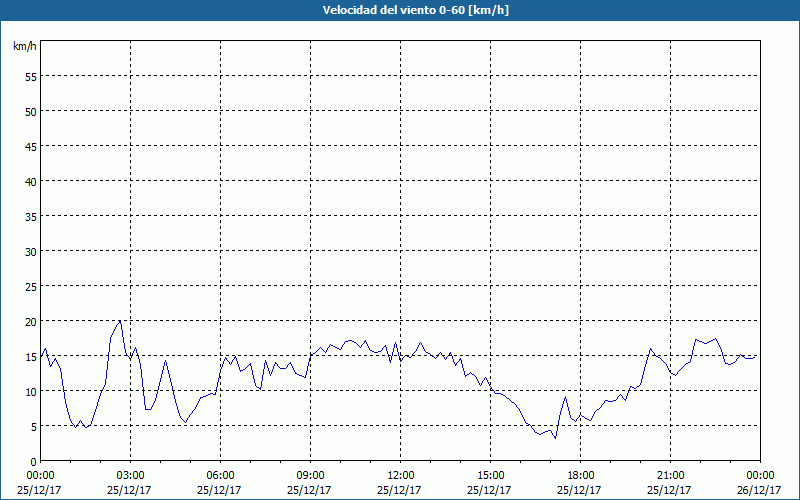
Task: Select the 15 y-axis label
Action: pos(31,357)
